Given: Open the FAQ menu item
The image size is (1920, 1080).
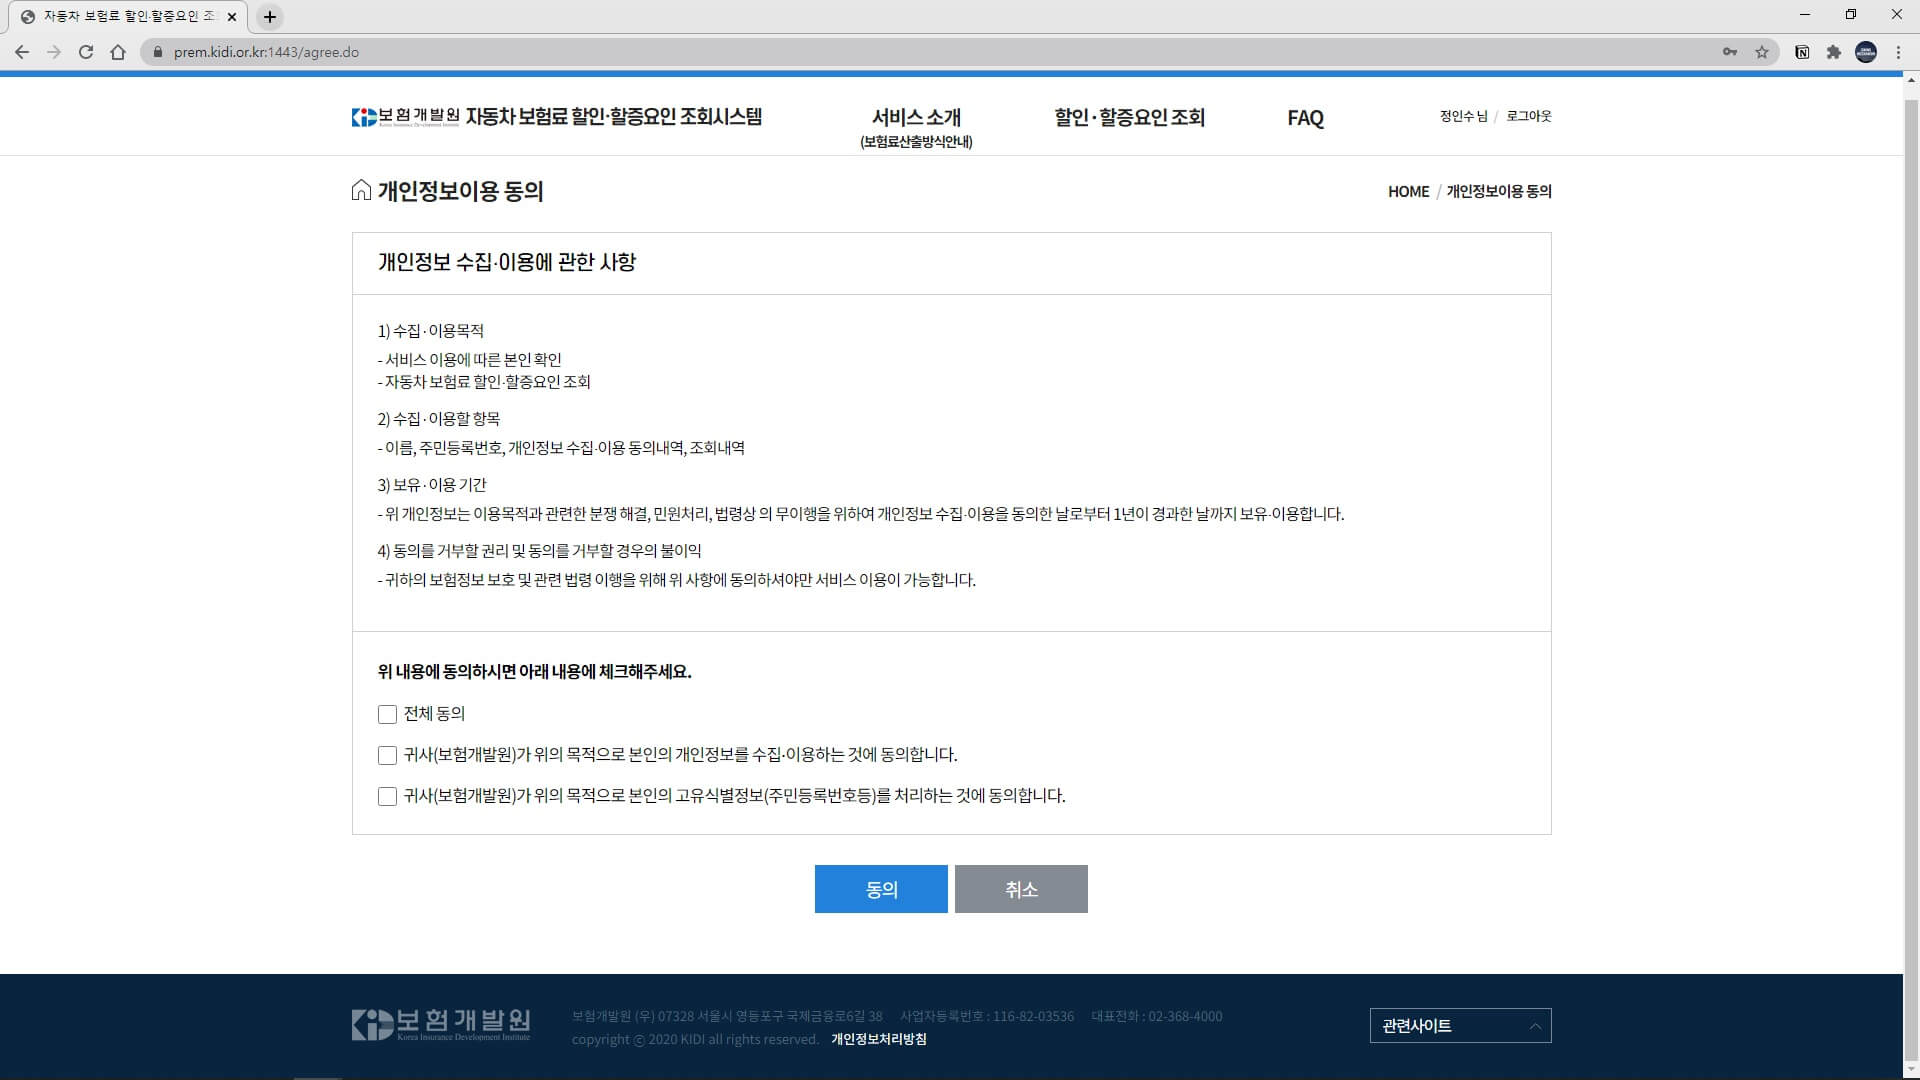Looking at the screenshot, I should tap(1305, 118).
